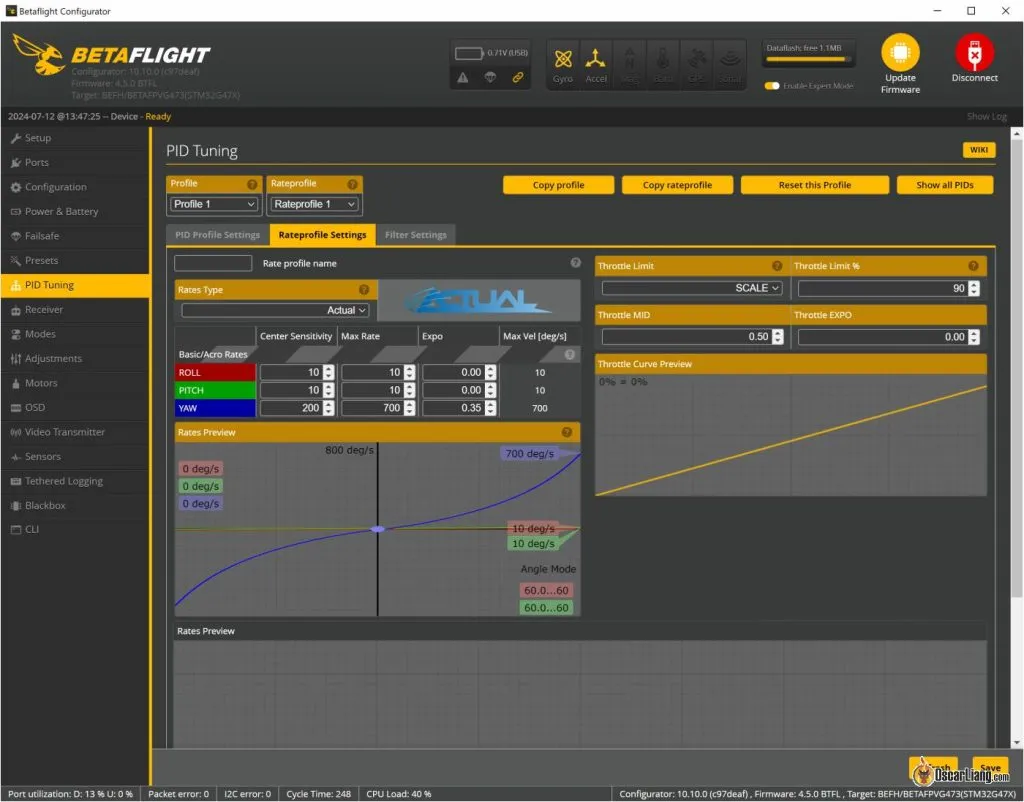Select the Rateprofile Settings tab
The width and height of the screenshot is (1024, 802).
(323, 235)
